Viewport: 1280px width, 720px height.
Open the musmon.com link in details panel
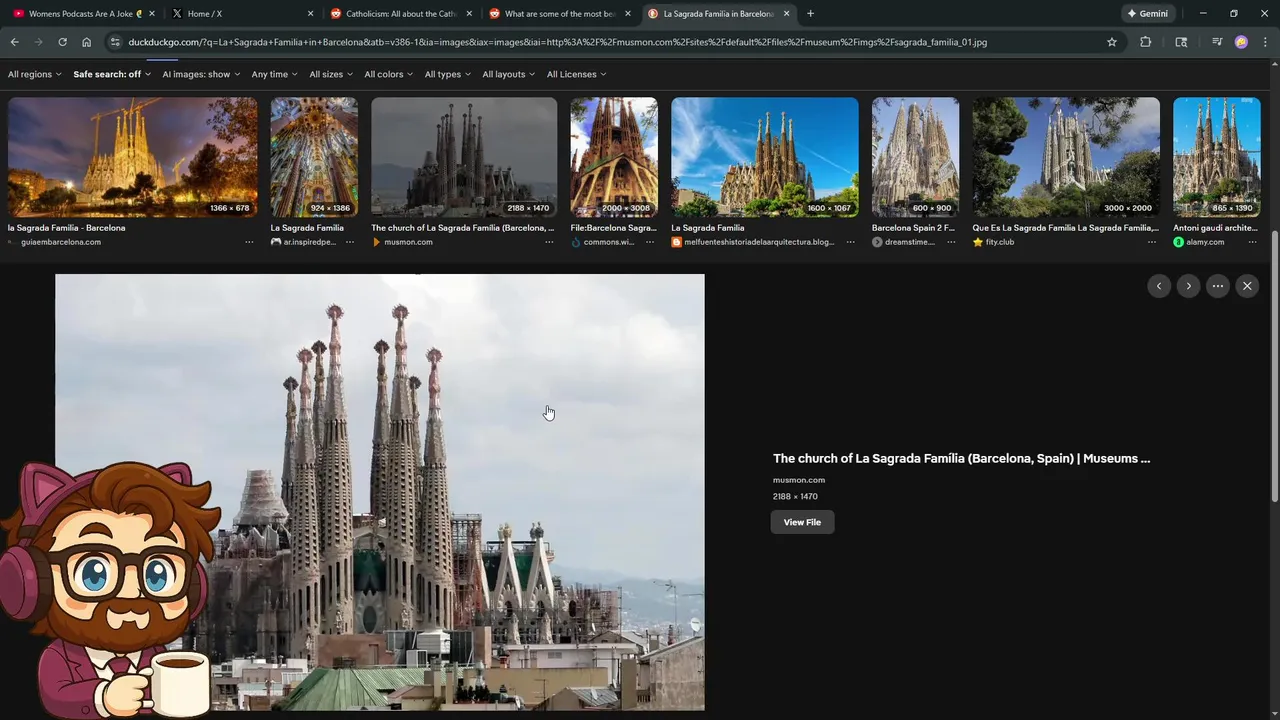point(799,480)
